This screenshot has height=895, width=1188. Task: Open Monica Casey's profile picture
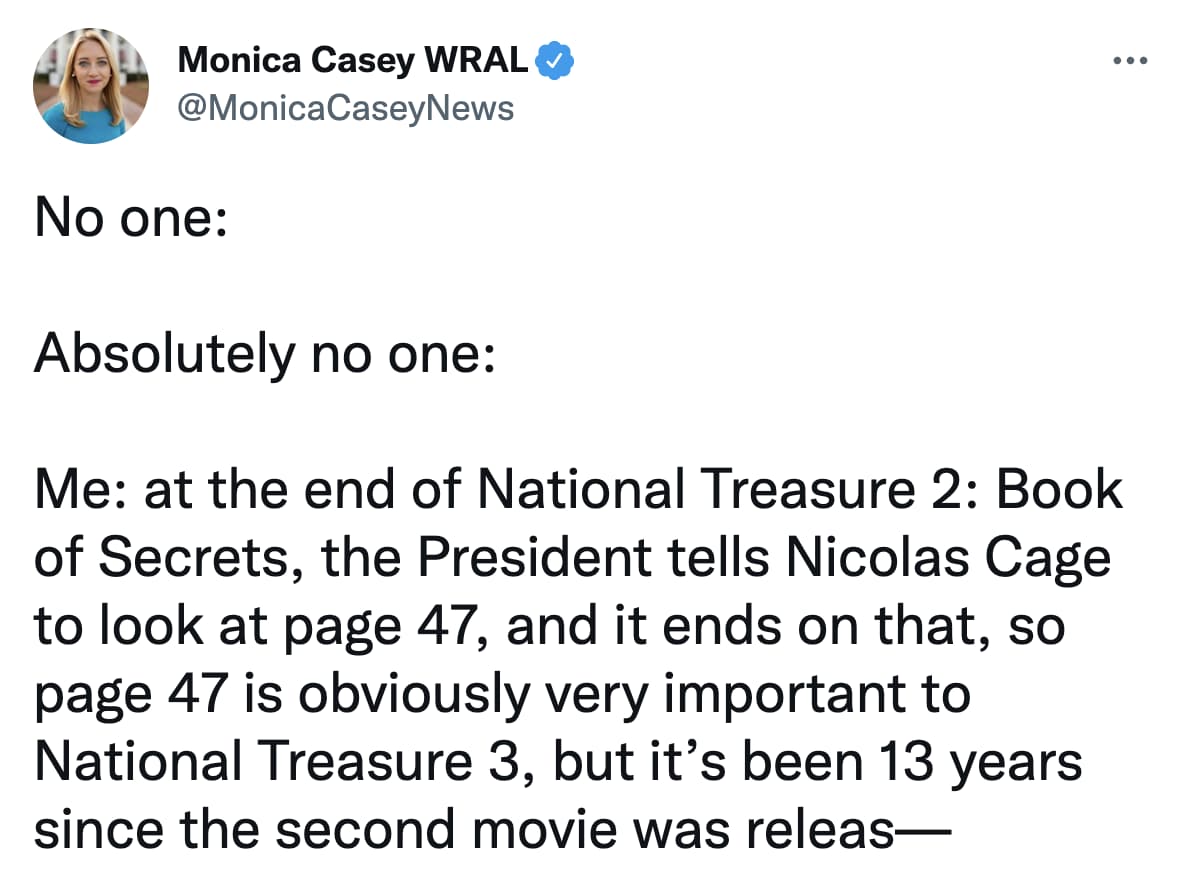[x=92, y=87]
